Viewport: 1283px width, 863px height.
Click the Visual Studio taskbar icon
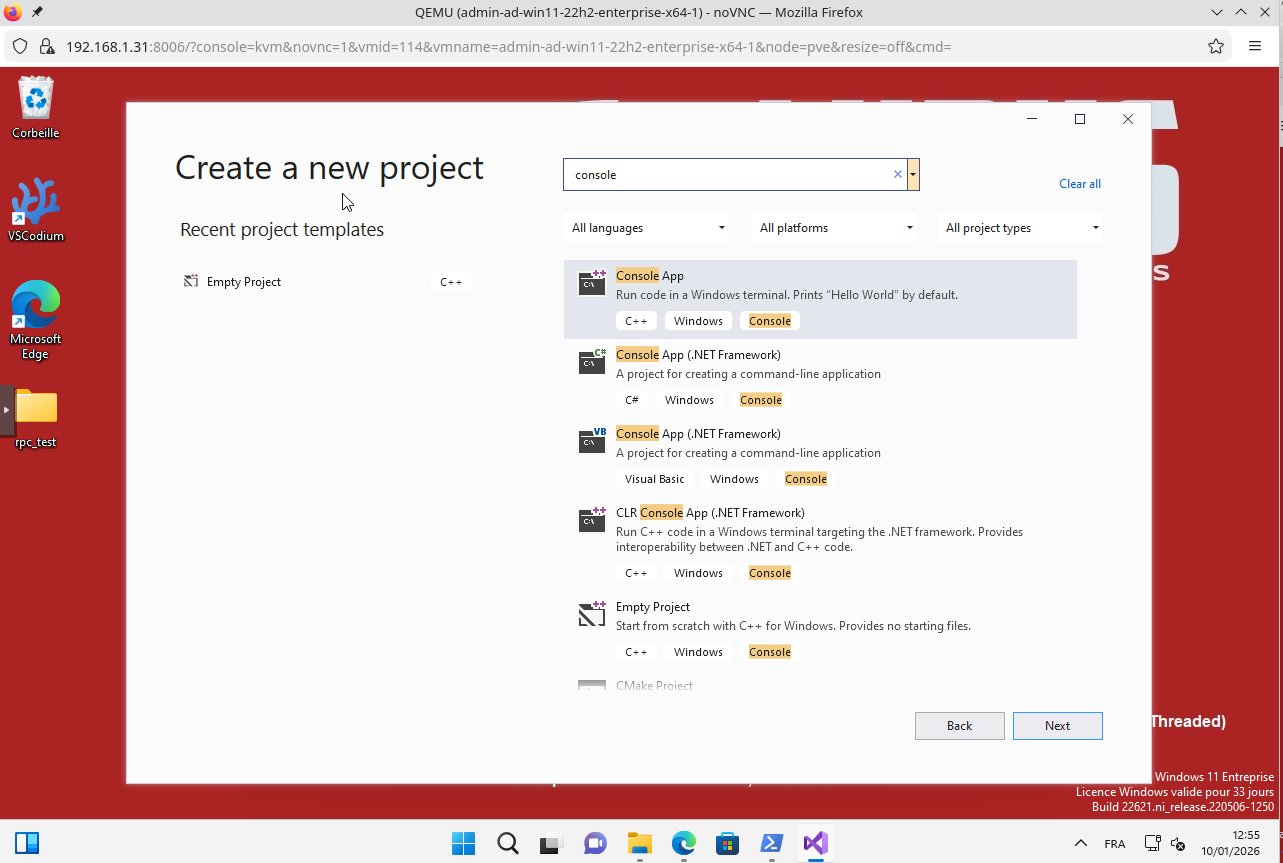815,843
